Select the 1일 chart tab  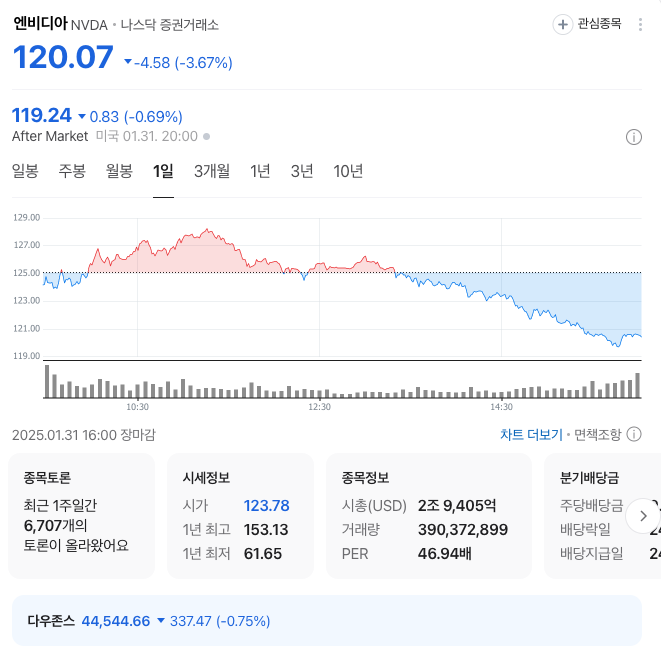pyautogui.click(x=163, y=171)
